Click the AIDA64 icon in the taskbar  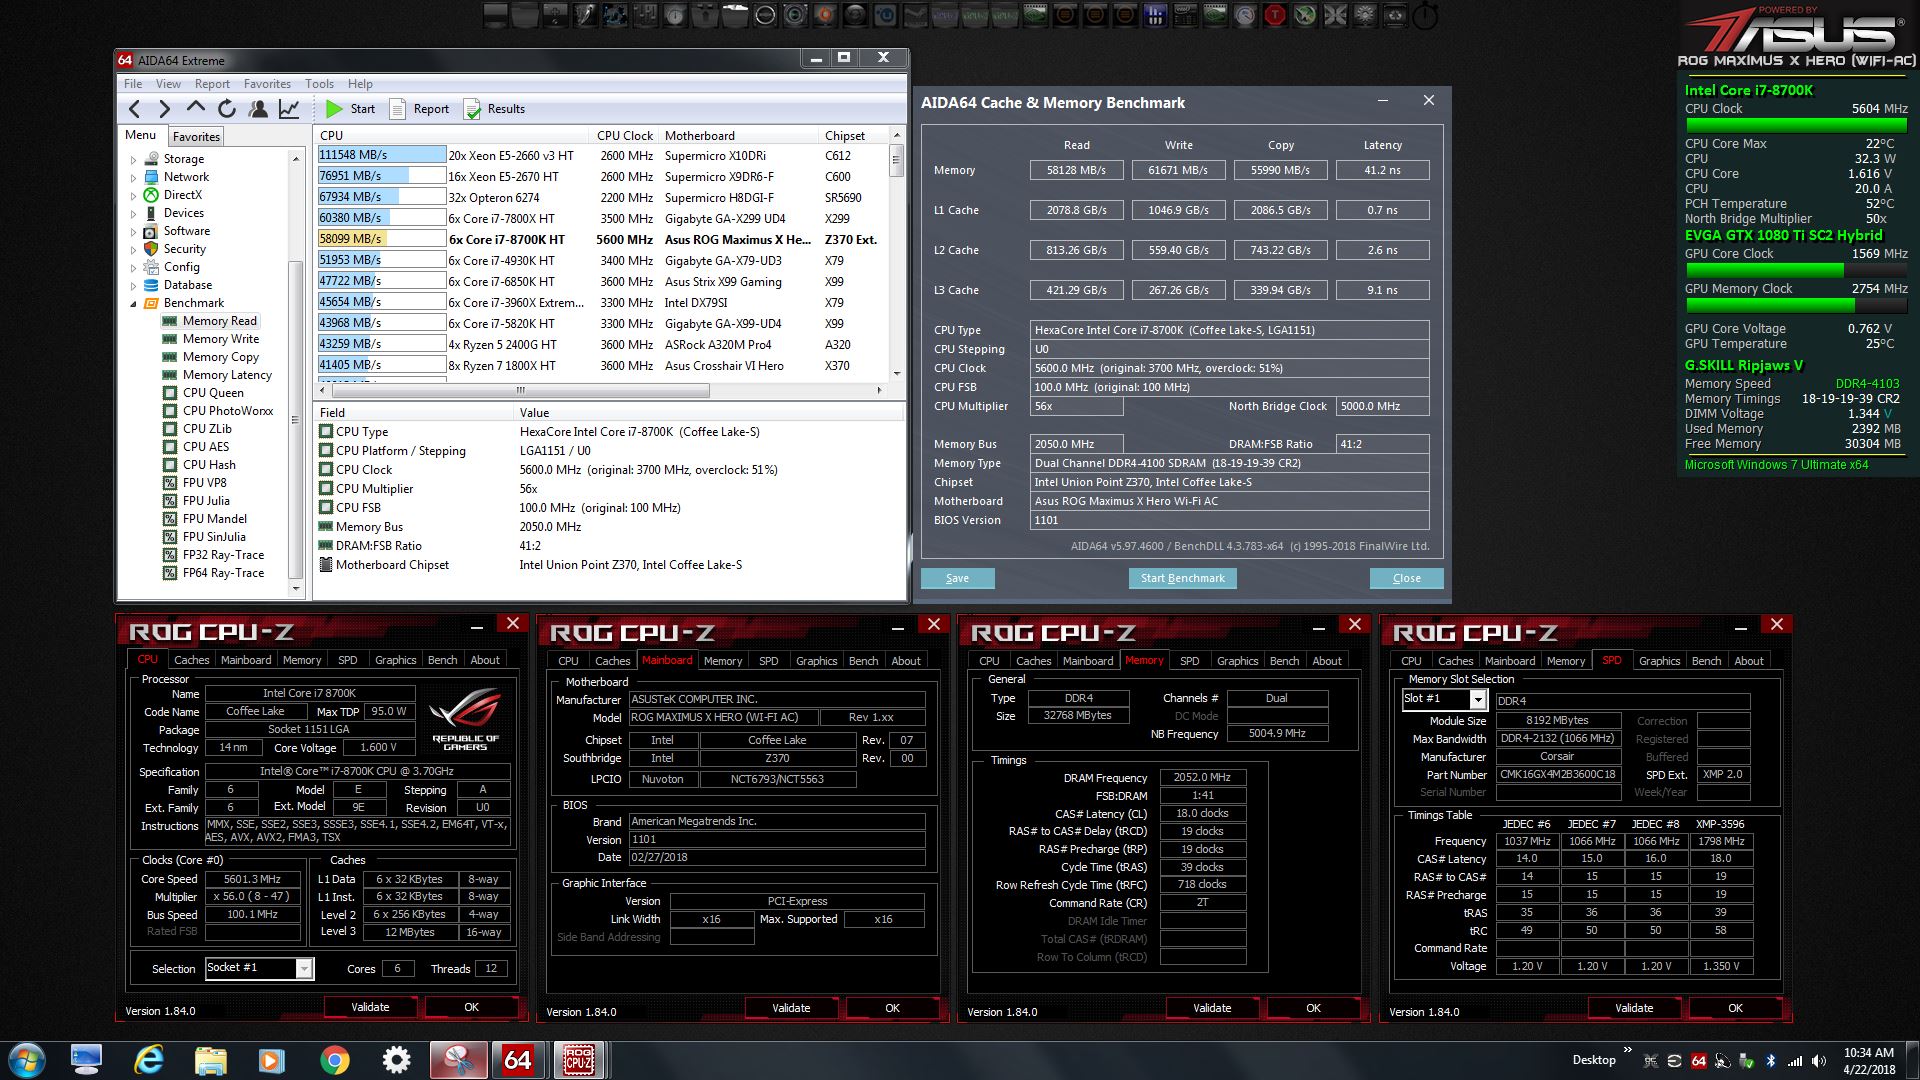click(517, 1059)
